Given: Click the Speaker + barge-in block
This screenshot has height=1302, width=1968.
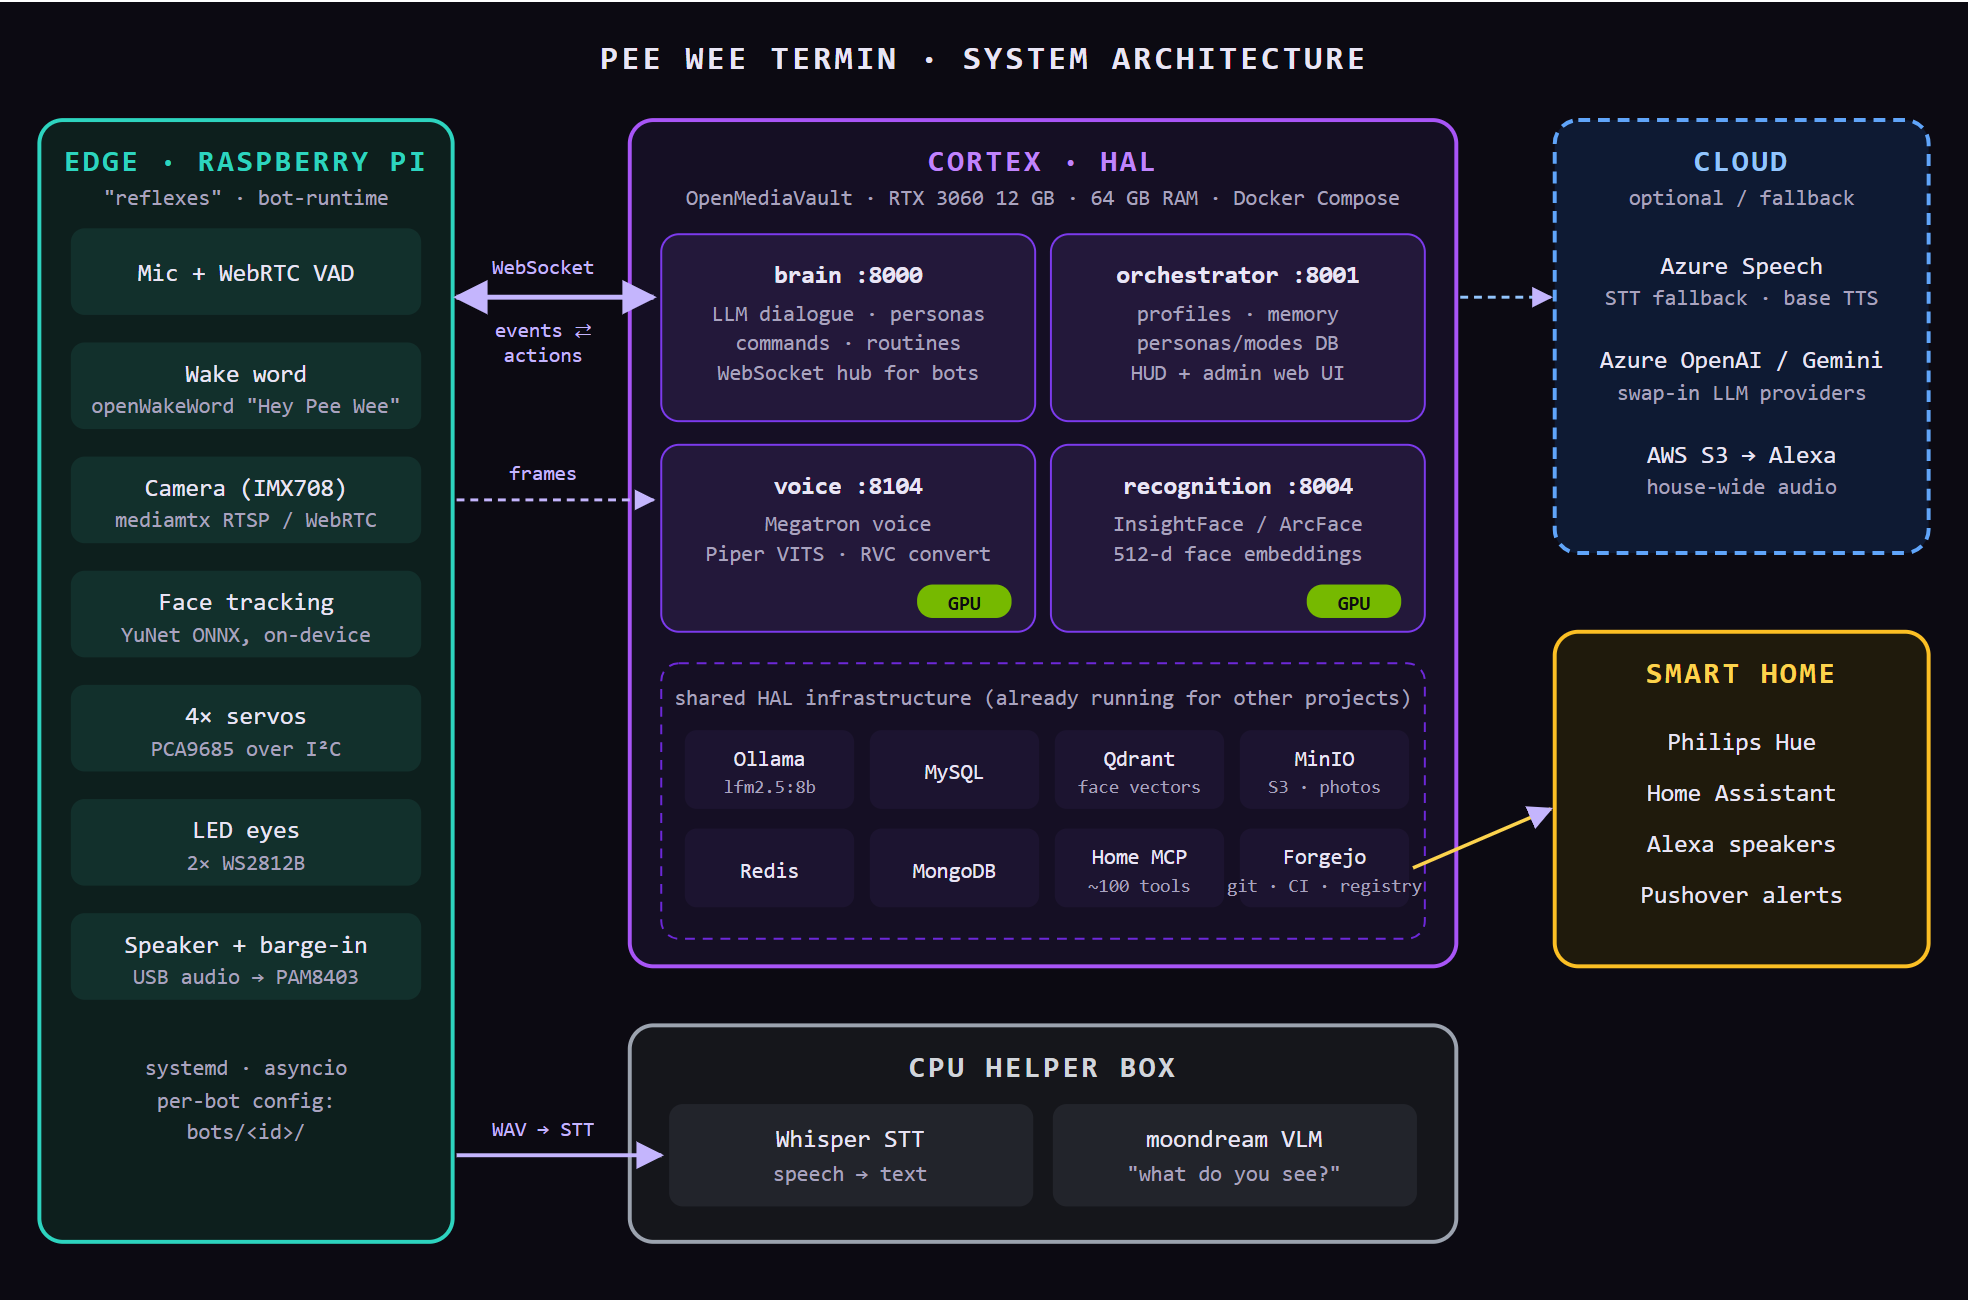Looking at the screenshot, I should tap(245, 957).
